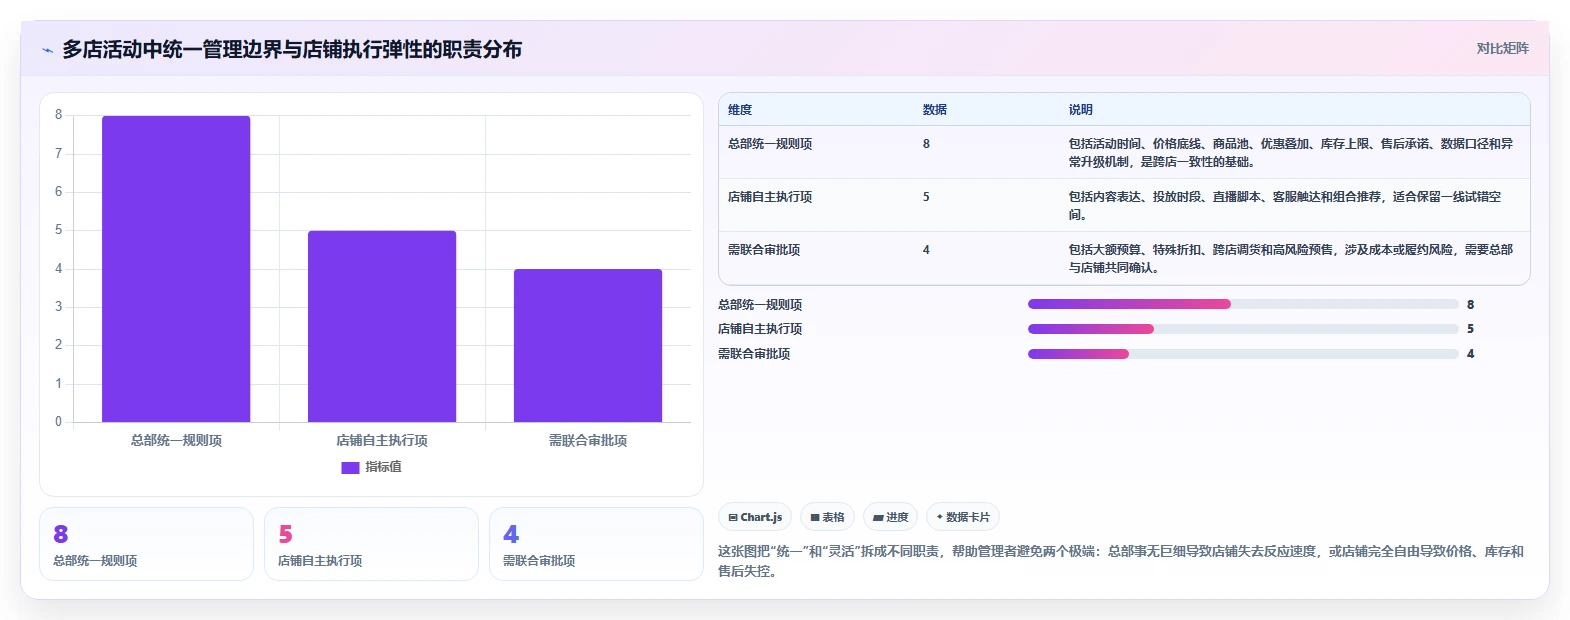Click progress list label 总部统一规则项
Viewport: 1570px width, 620px height.
click(760, 305)
